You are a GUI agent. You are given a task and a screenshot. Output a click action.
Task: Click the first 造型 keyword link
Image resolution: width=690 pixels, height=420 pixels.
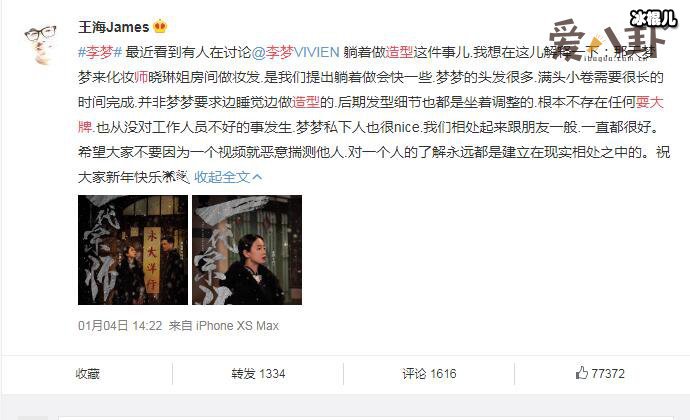[x=400, y=52]
